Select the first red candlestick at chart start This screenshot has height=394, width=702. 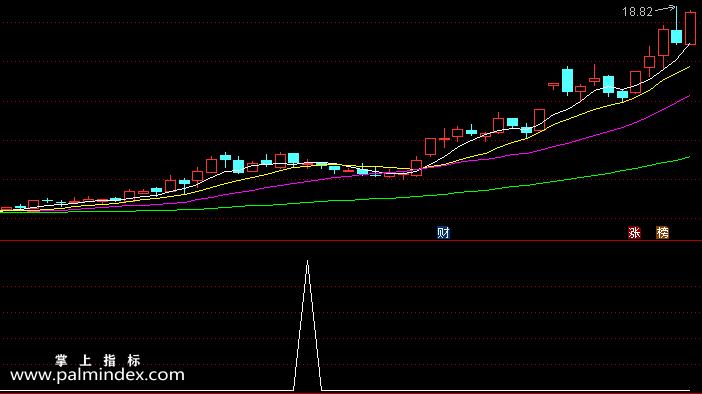click(6, 209)
